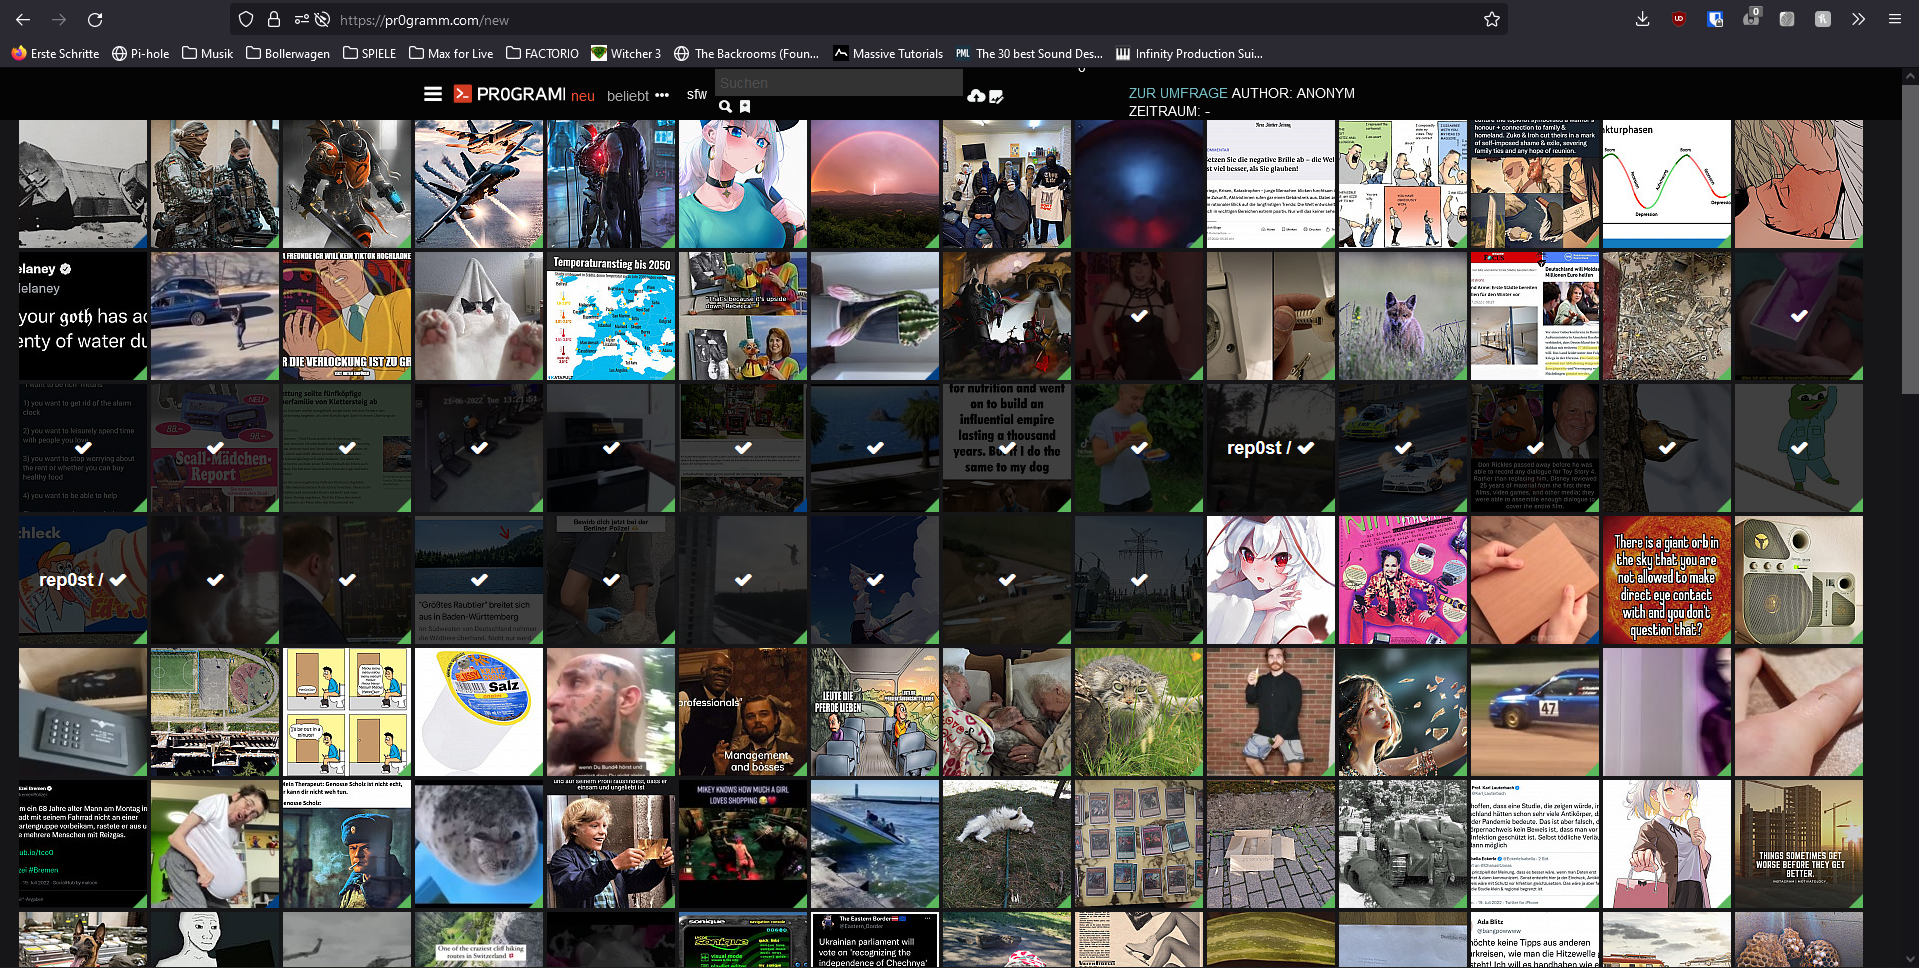Open the keypad safe thumbnail

(83, 712)
